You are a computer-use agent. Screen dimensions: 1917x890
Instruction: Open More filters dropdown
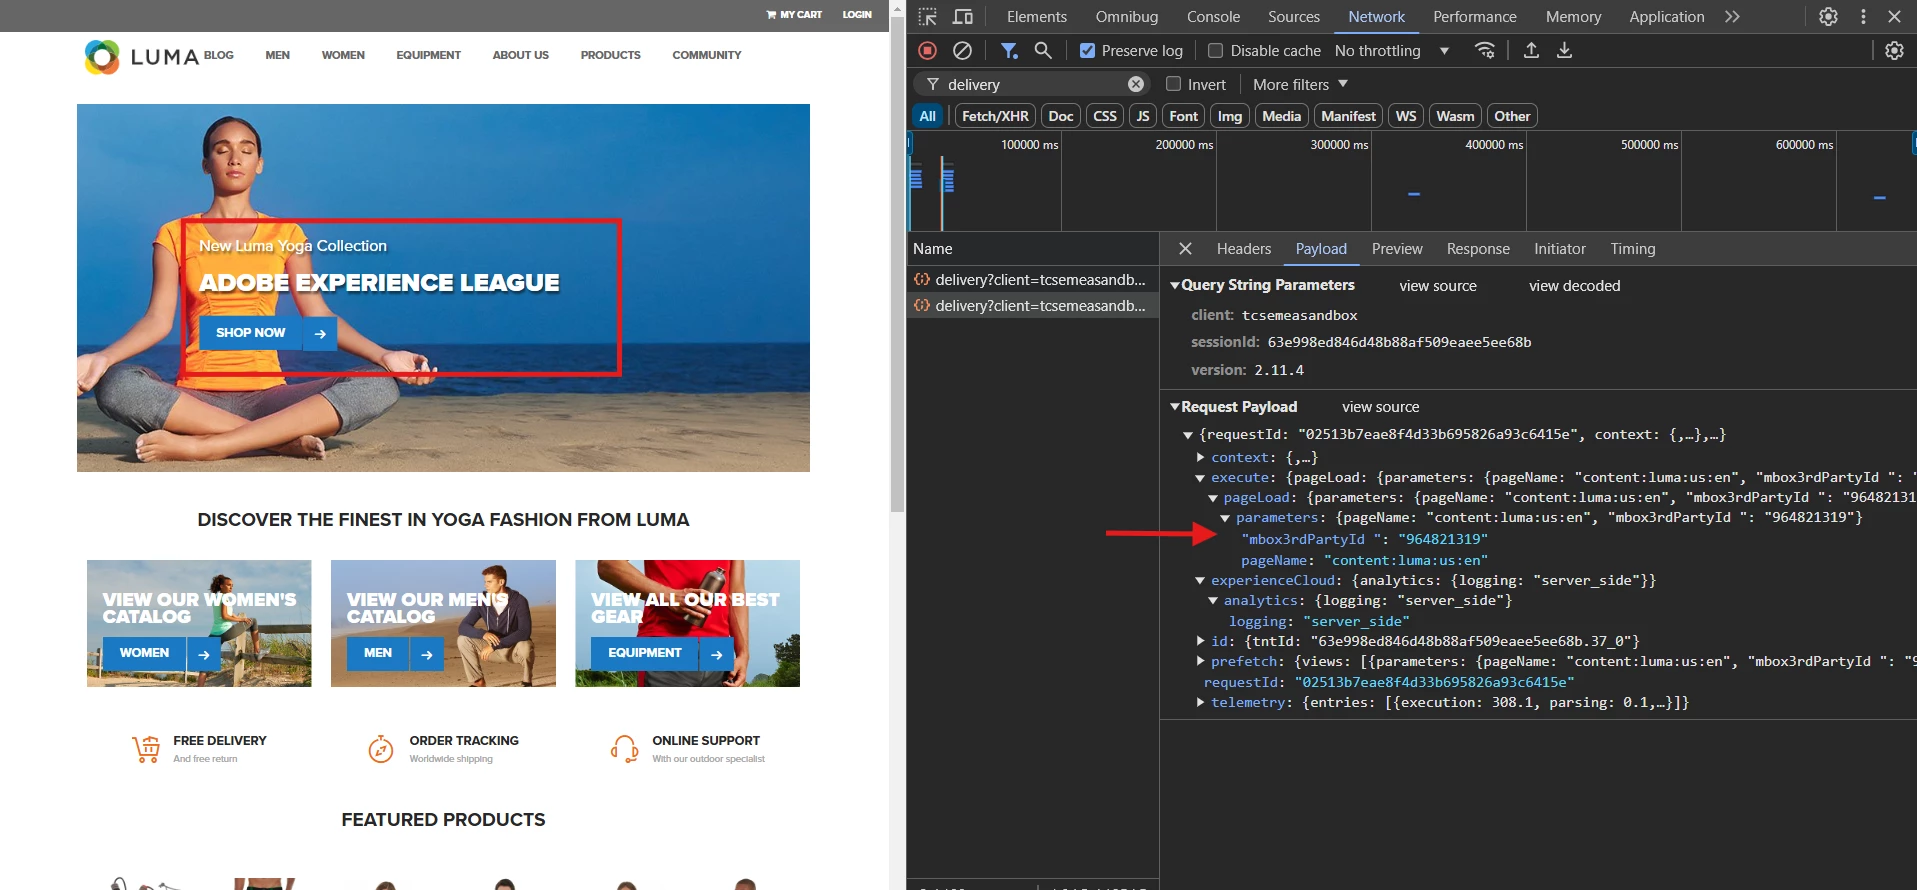[1300, 84]
